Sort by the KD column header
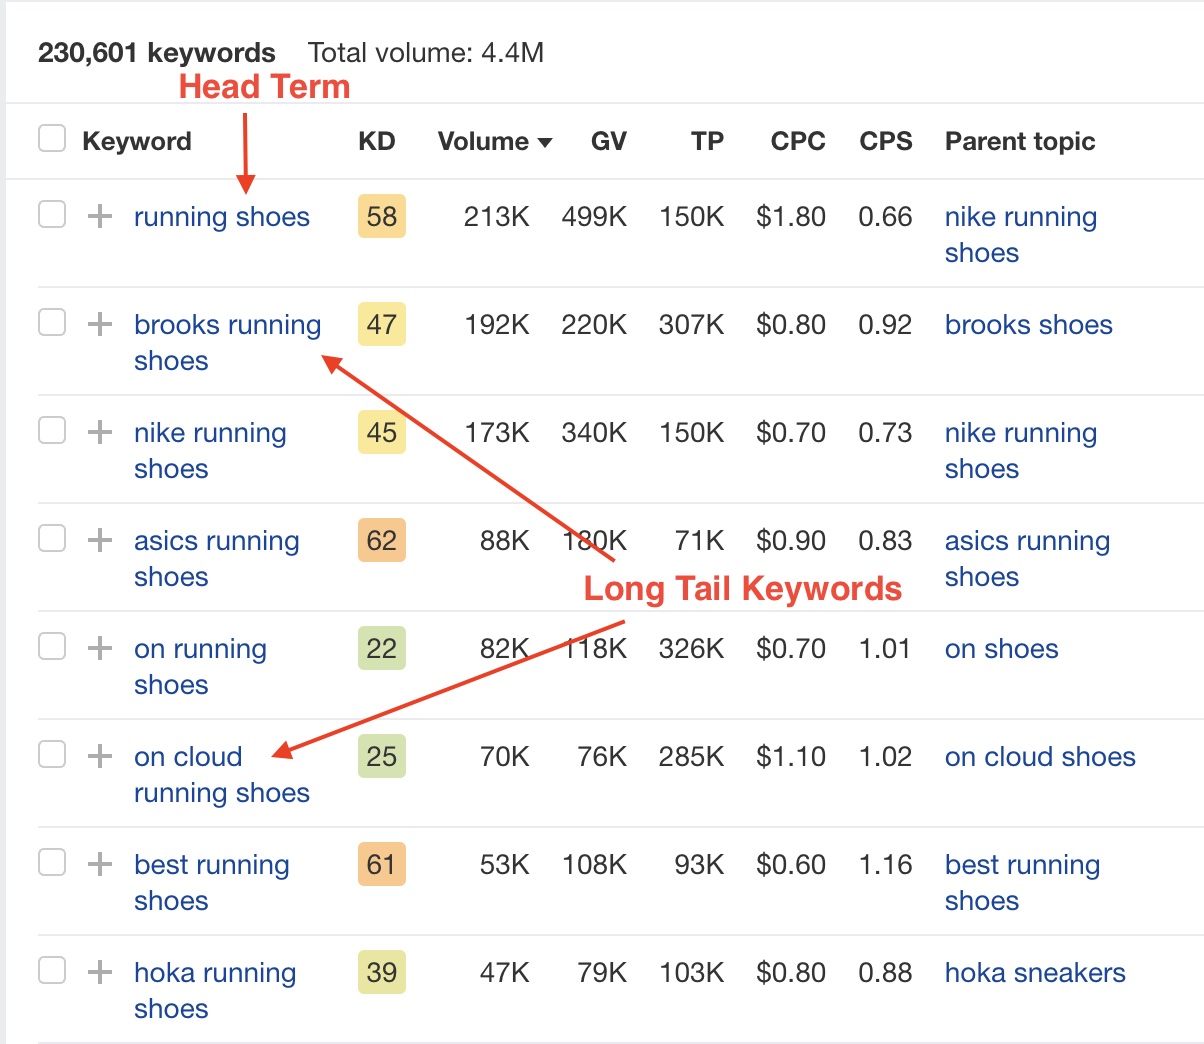This screenshot has width=1204, height=1044. (377, 141)
